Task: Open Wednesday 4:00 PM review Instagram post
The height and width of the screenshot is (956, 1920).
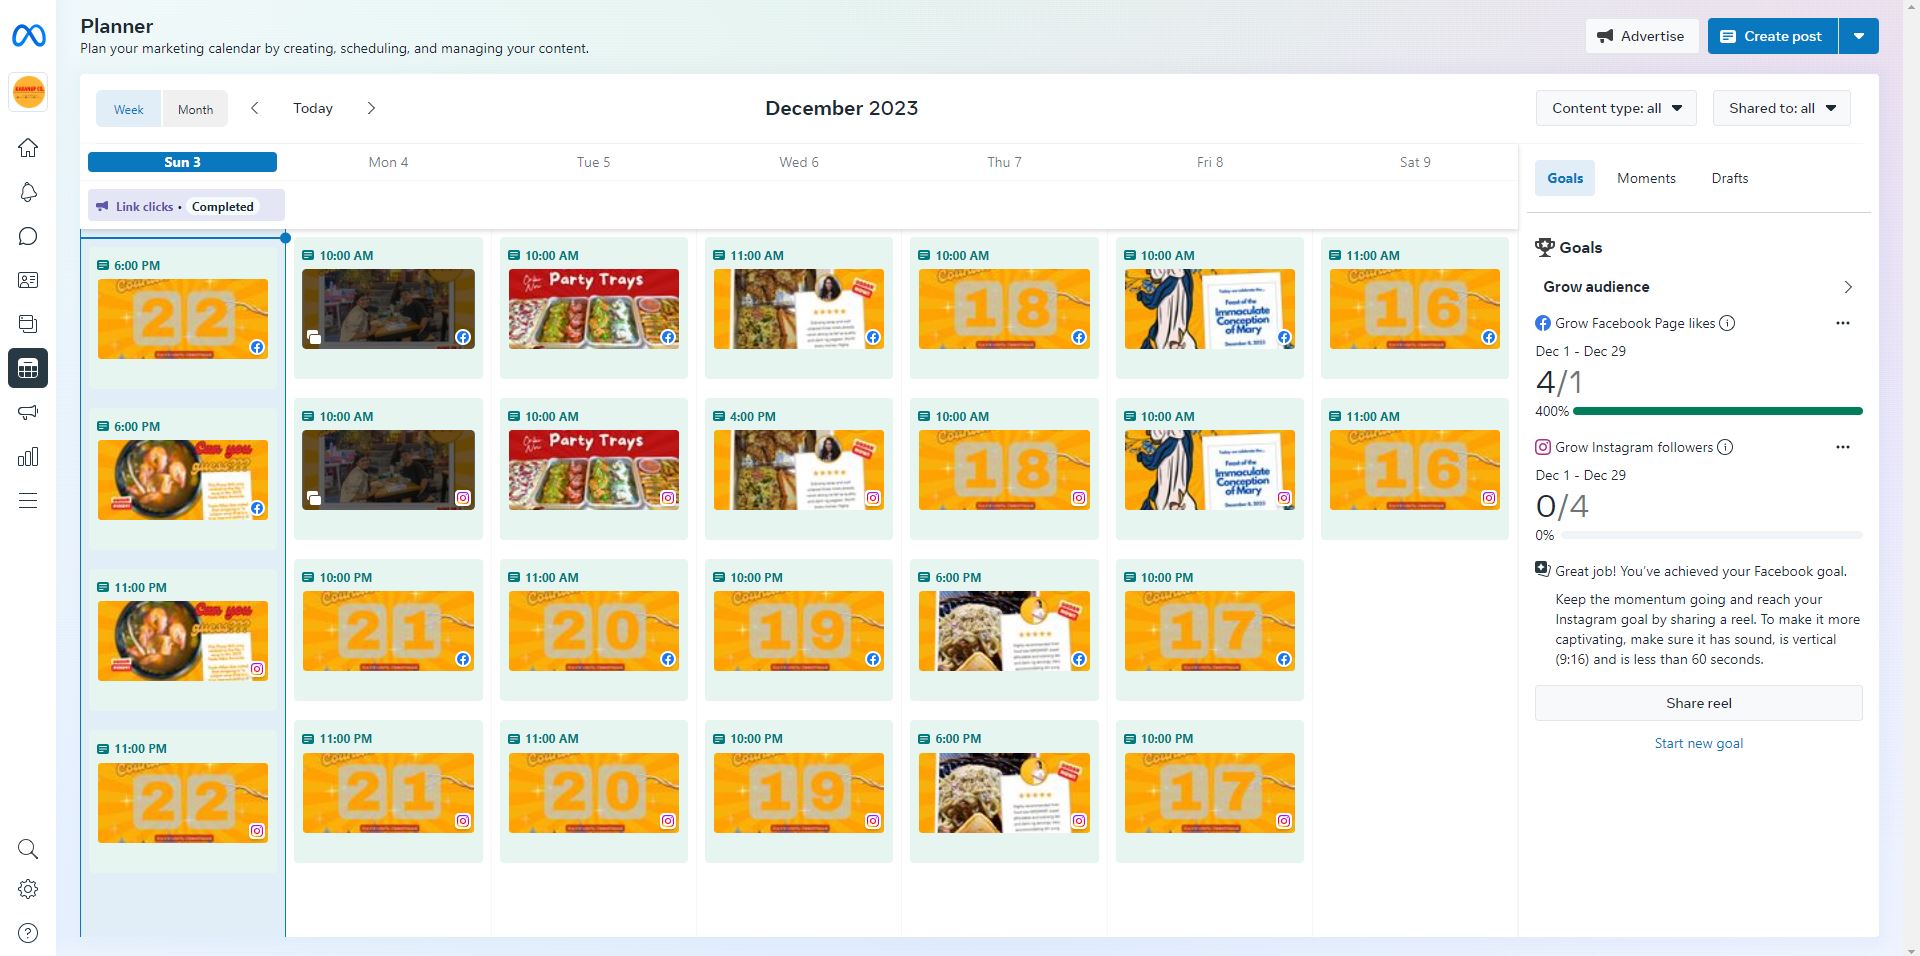Action: click(x=799, y=469)
